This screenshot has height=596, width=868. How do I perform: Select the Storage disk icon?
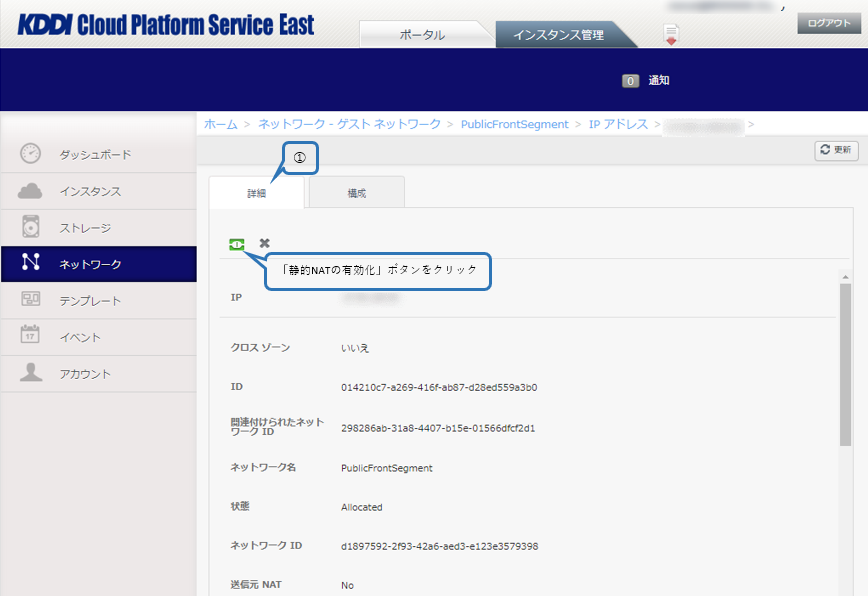click(30, 227)
